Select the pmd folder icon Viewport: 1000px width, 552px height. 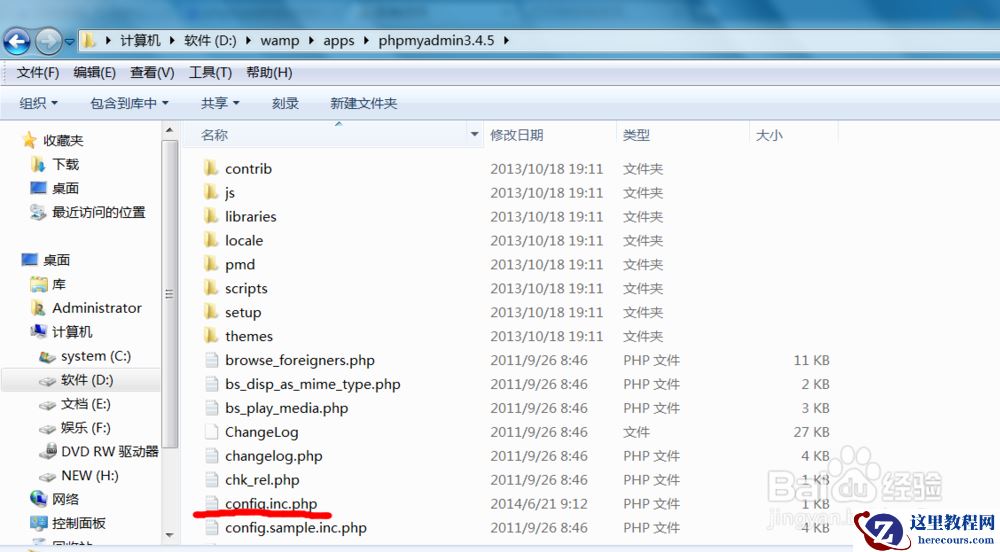211,264
